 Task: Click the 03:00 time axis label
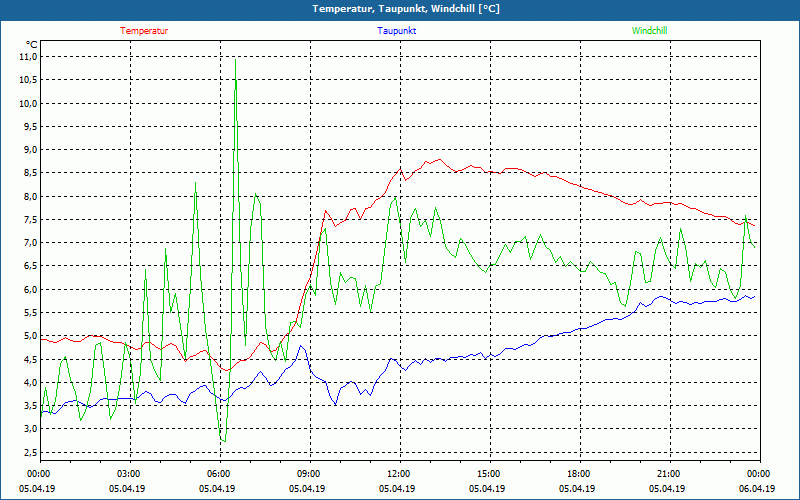click(127, 474)
